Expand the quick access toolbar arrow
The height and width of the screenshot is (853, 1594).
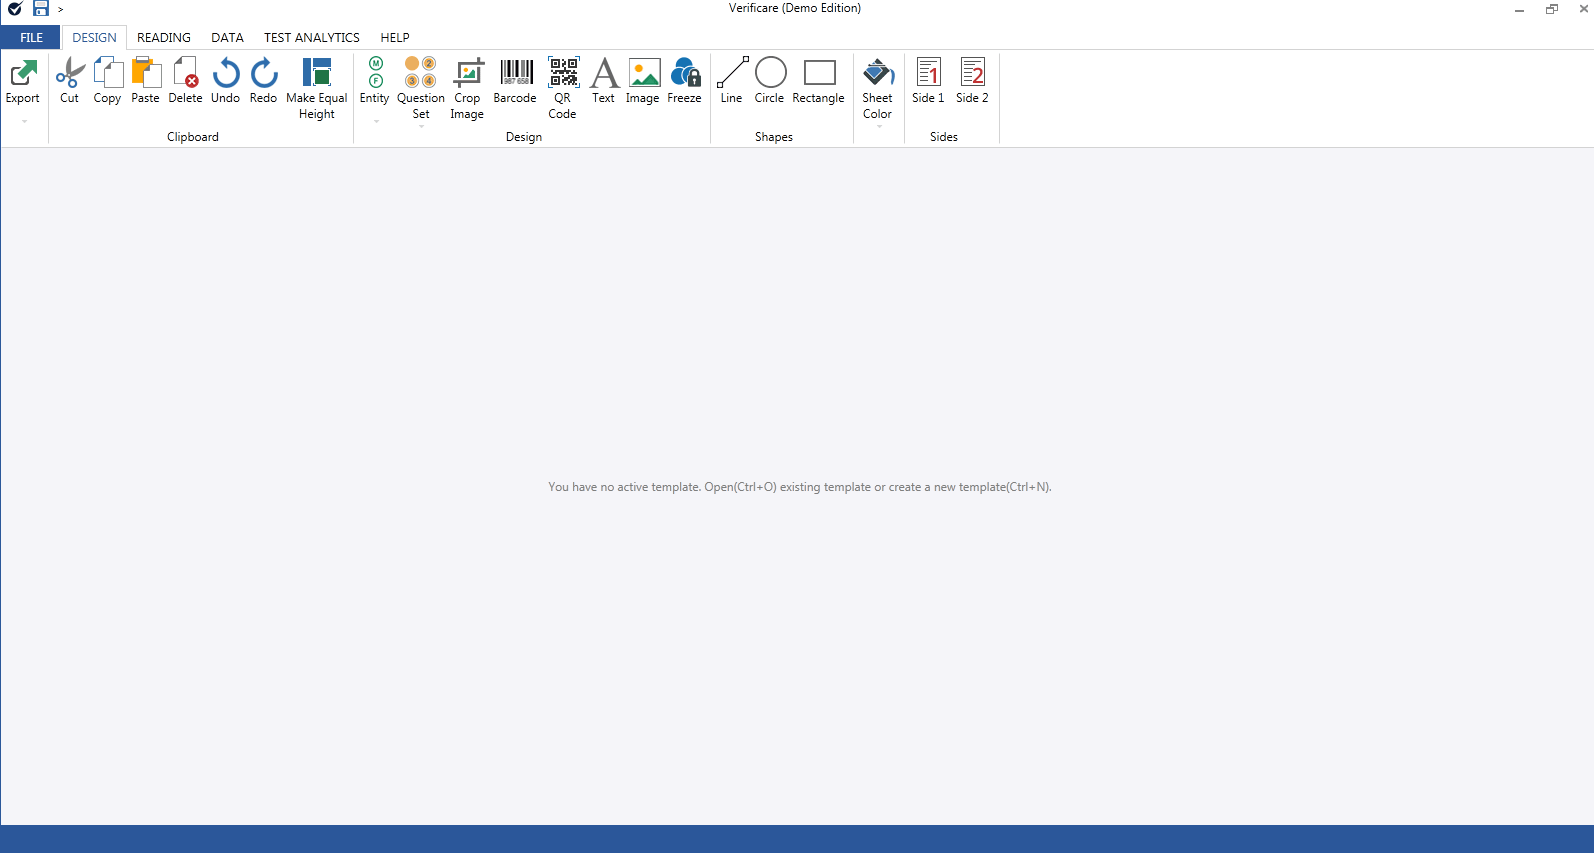[x=61, y=10]
